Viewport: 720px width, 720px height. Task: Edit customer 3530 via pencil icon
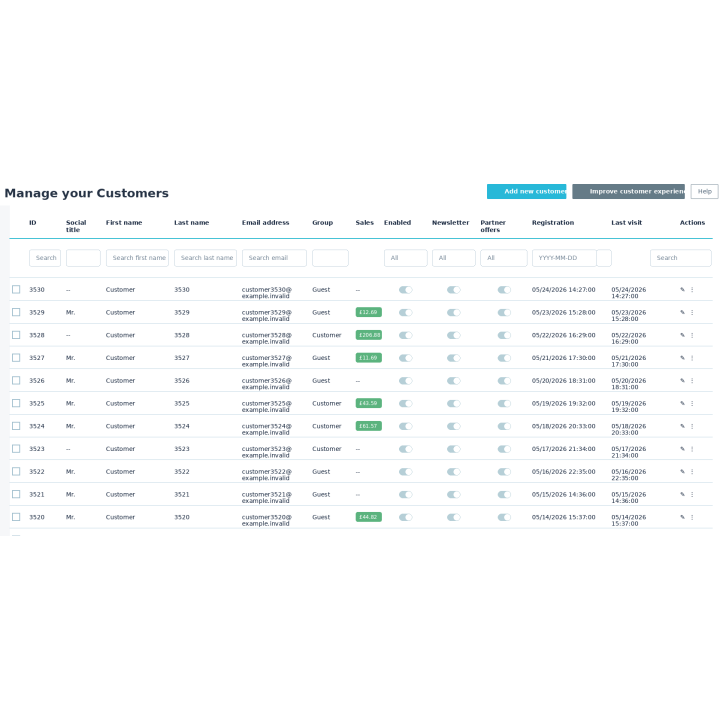click(x=682, y=289)
